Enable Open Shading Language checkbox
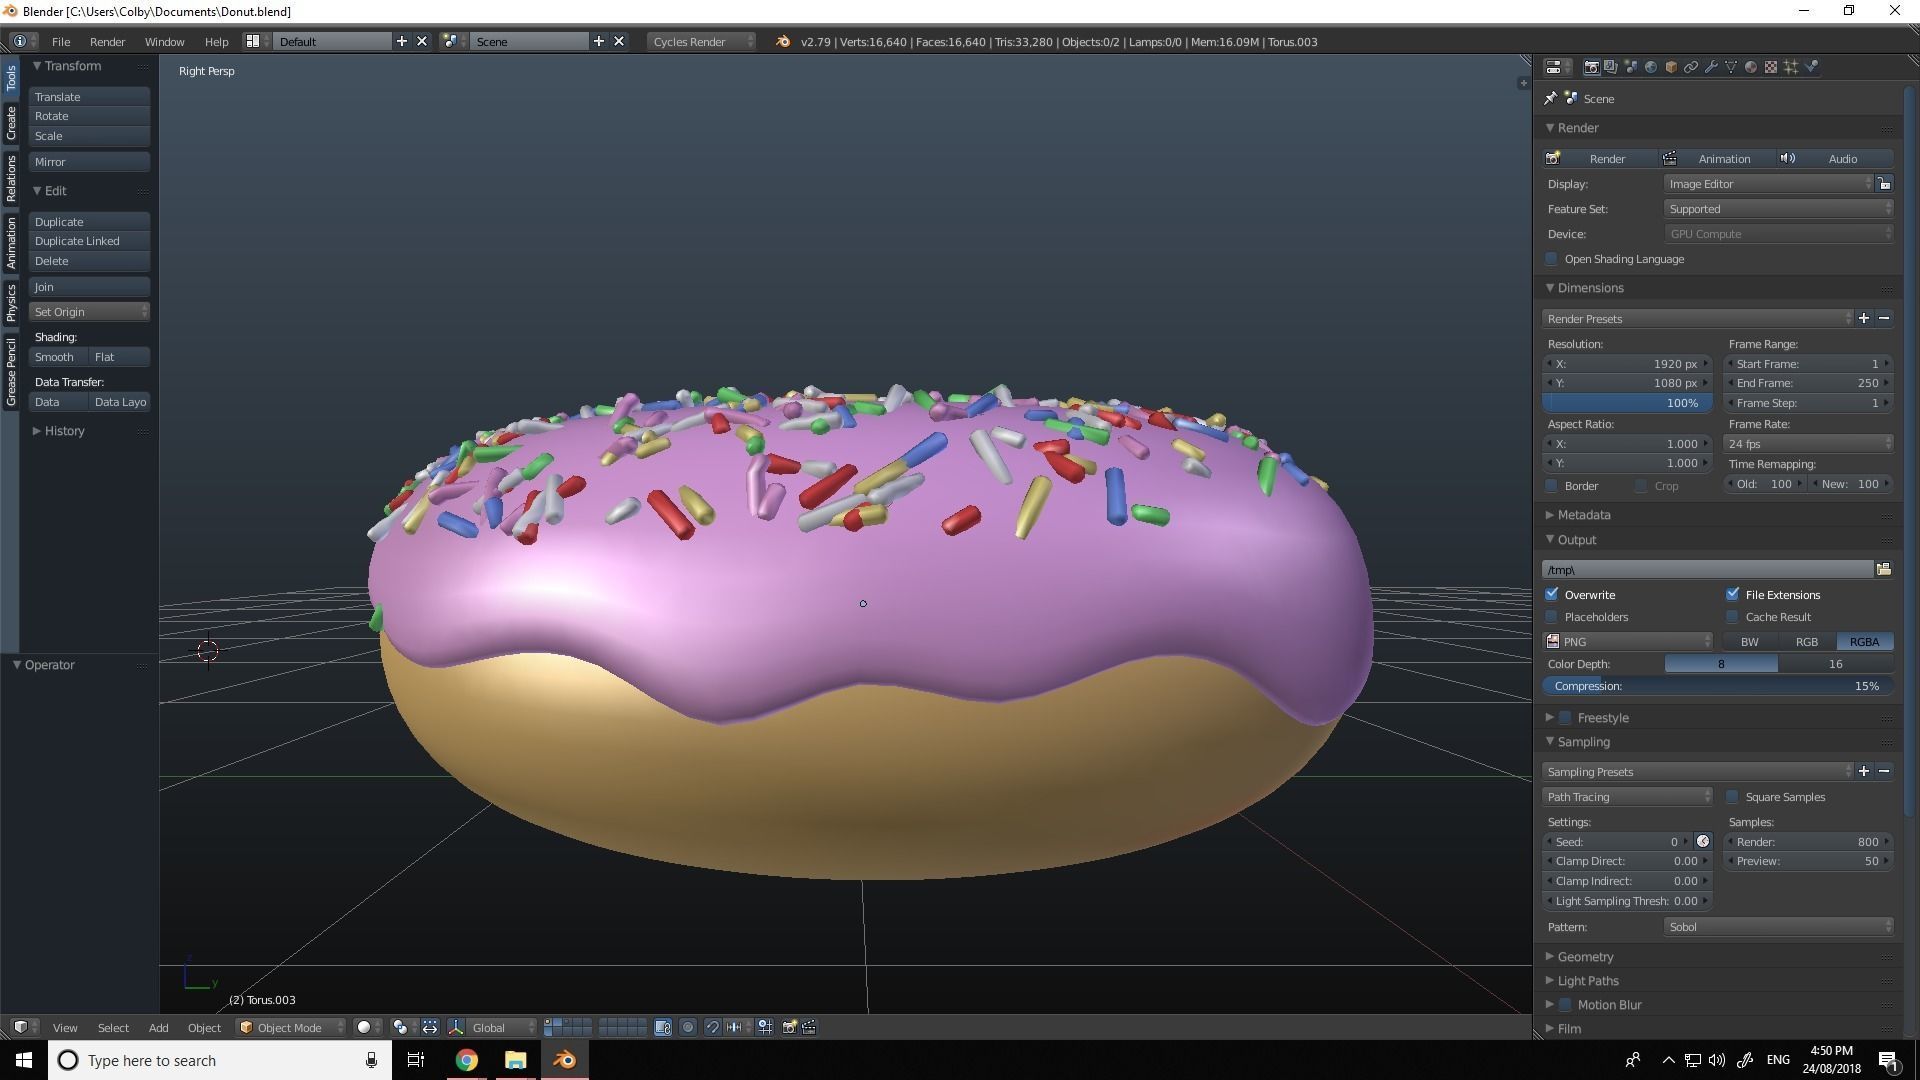Image resolution: width=1920 pixels, height=1080 pixels. point(1552,259)
